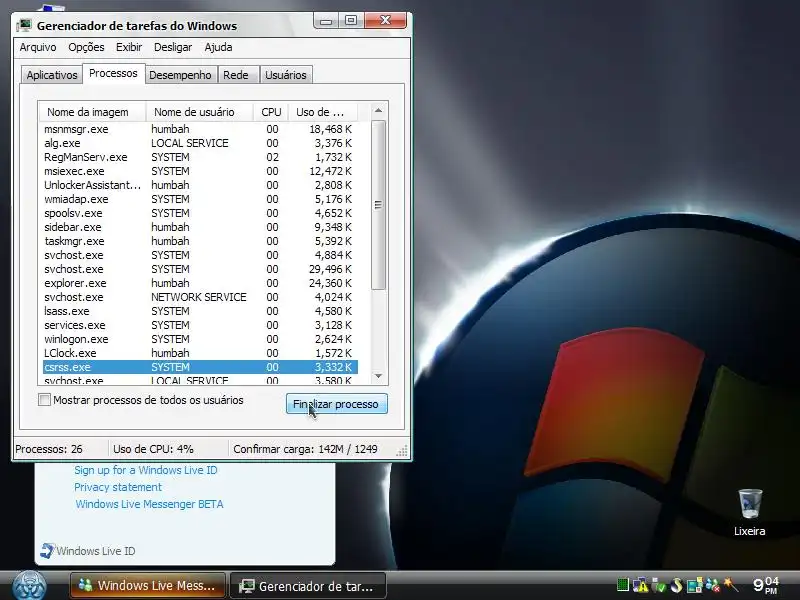Select the services.exe process row
The image size is (800, 600).
coord(200,325)
